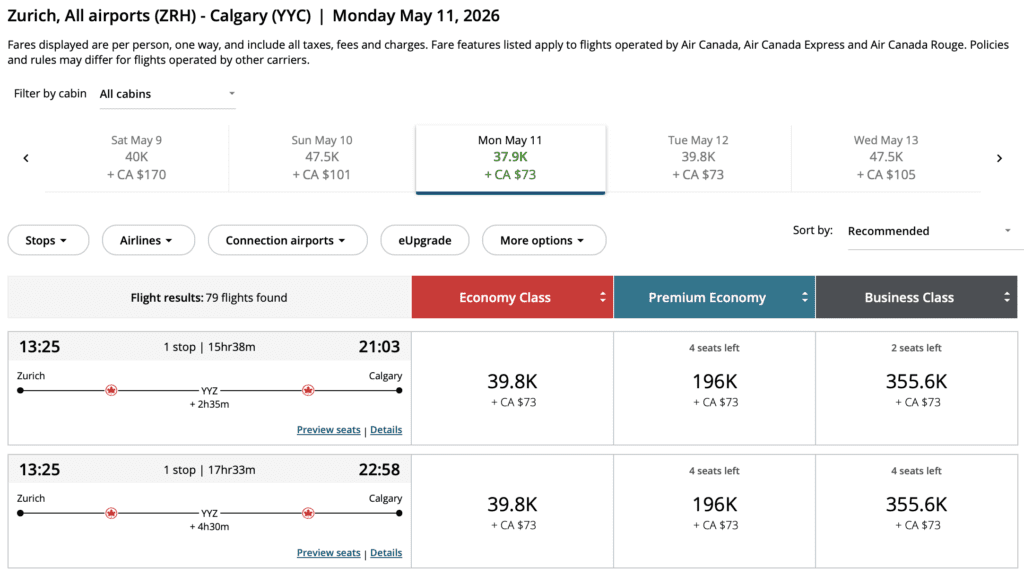Click the next dates right arrow
1024x576 pixels.
pyautogui.click(x=999, y=158)
